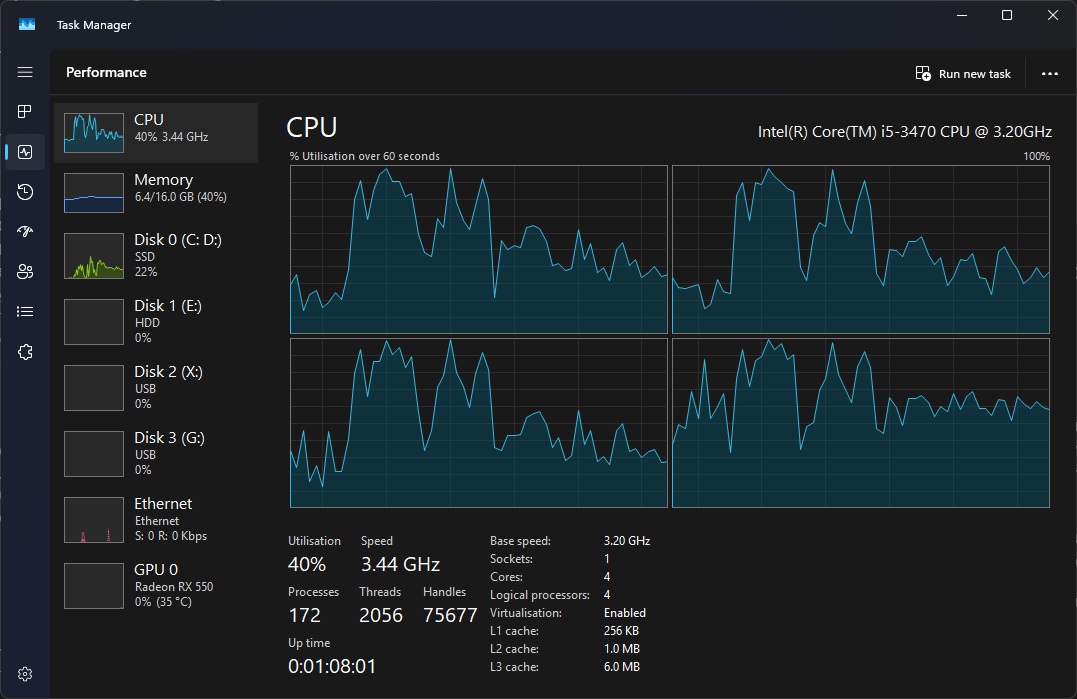1077x699 pixels.
Task: Go to the Processes page icon
Action: [25, 111]
